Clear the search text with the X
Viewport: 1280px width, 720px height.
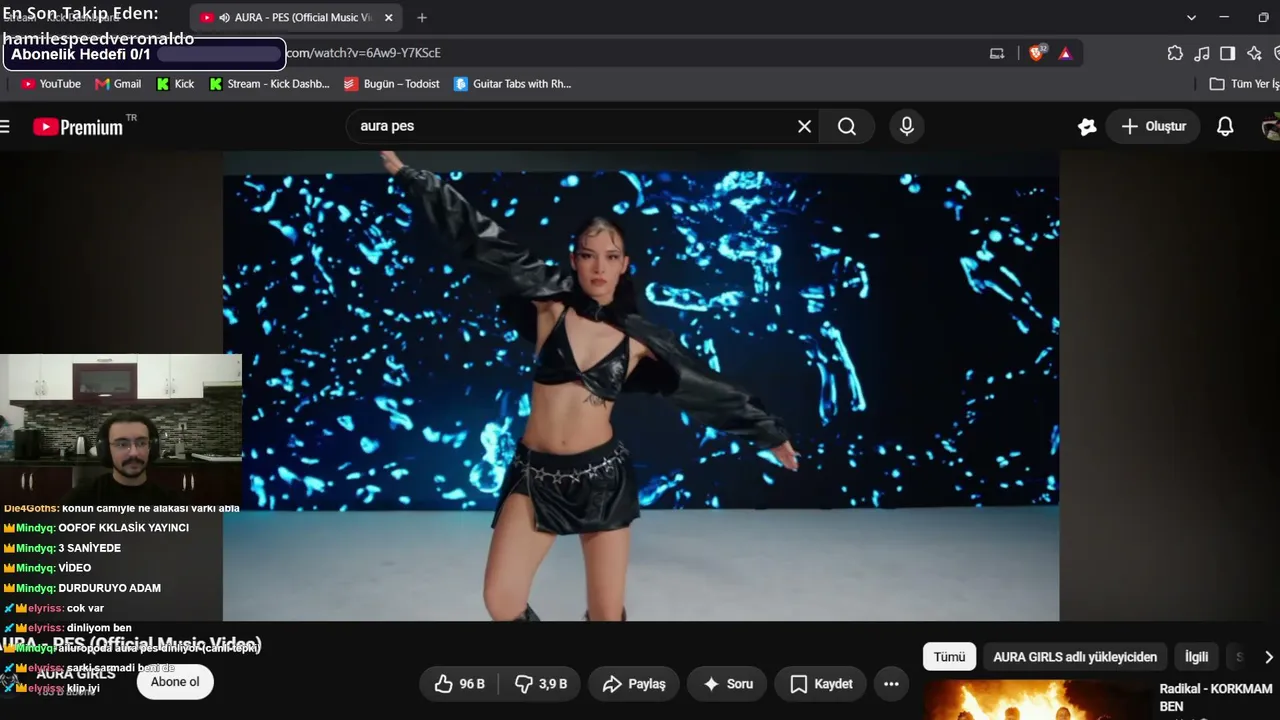click(804, 126)
